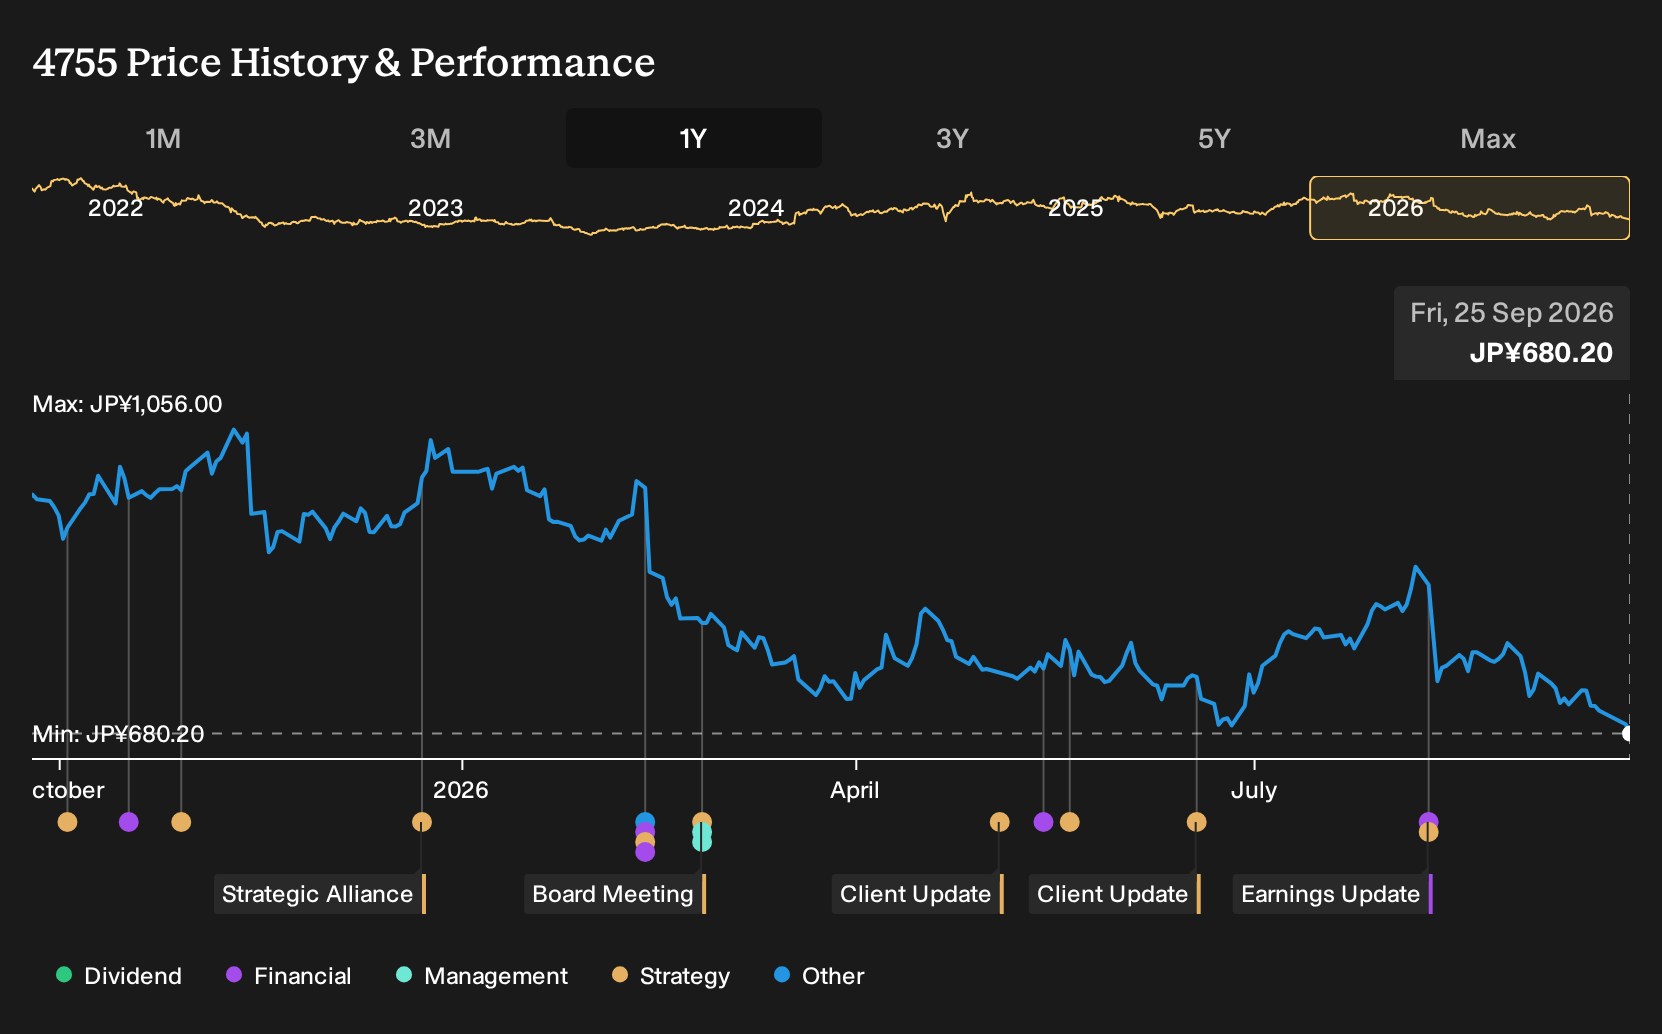Select the orange dot overlapping the Earnings Update purple dot
The height and width of the screenshot is (1034, 1662).
(1429, 832)
